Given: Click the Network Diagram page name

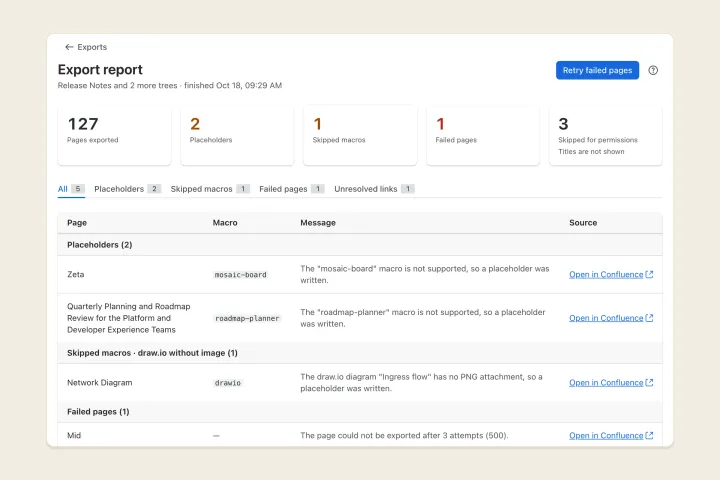Looking at the screenshot, I should [x=100, y=383].
